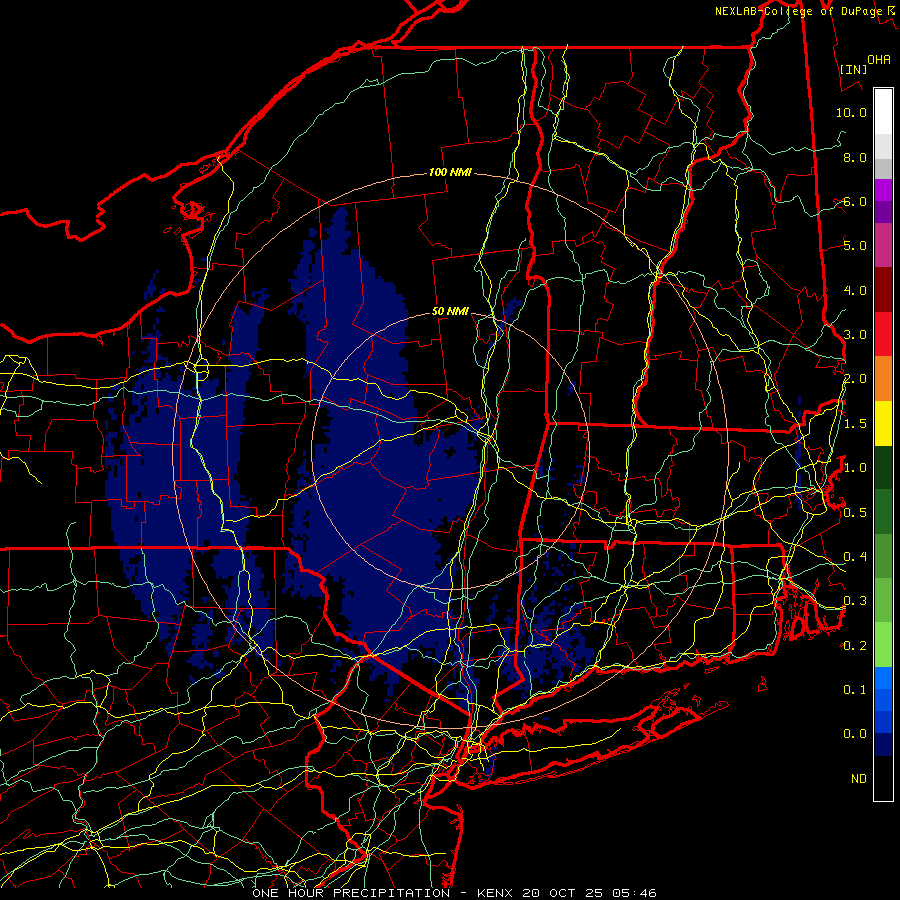Image resolution: width=900 pixels, height=900 pixels.
Task: Click the NEXLAB-College of DuPage label
Action: (x=798, y=11)
